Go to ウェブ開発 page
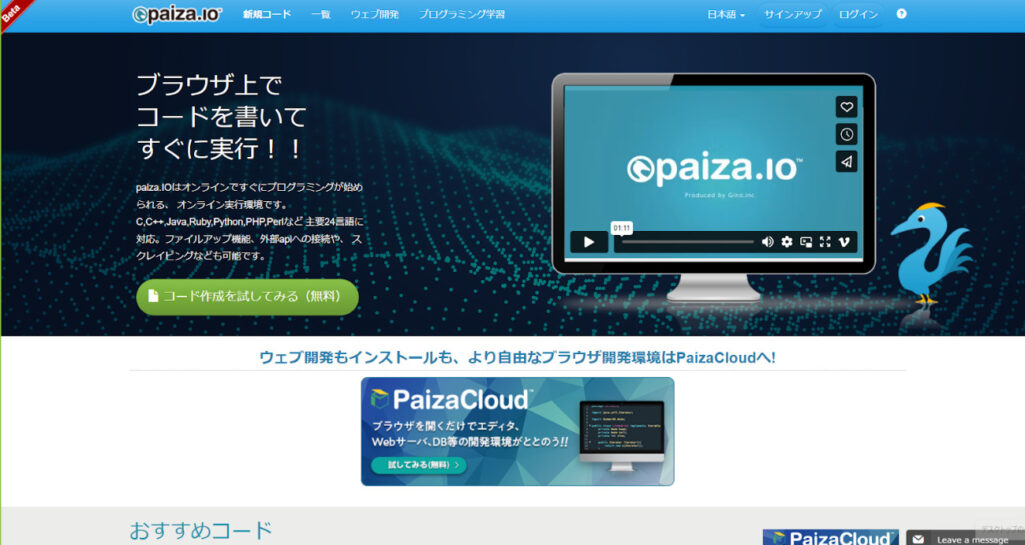Screen dimensions: 1025x545 (375, 14)
